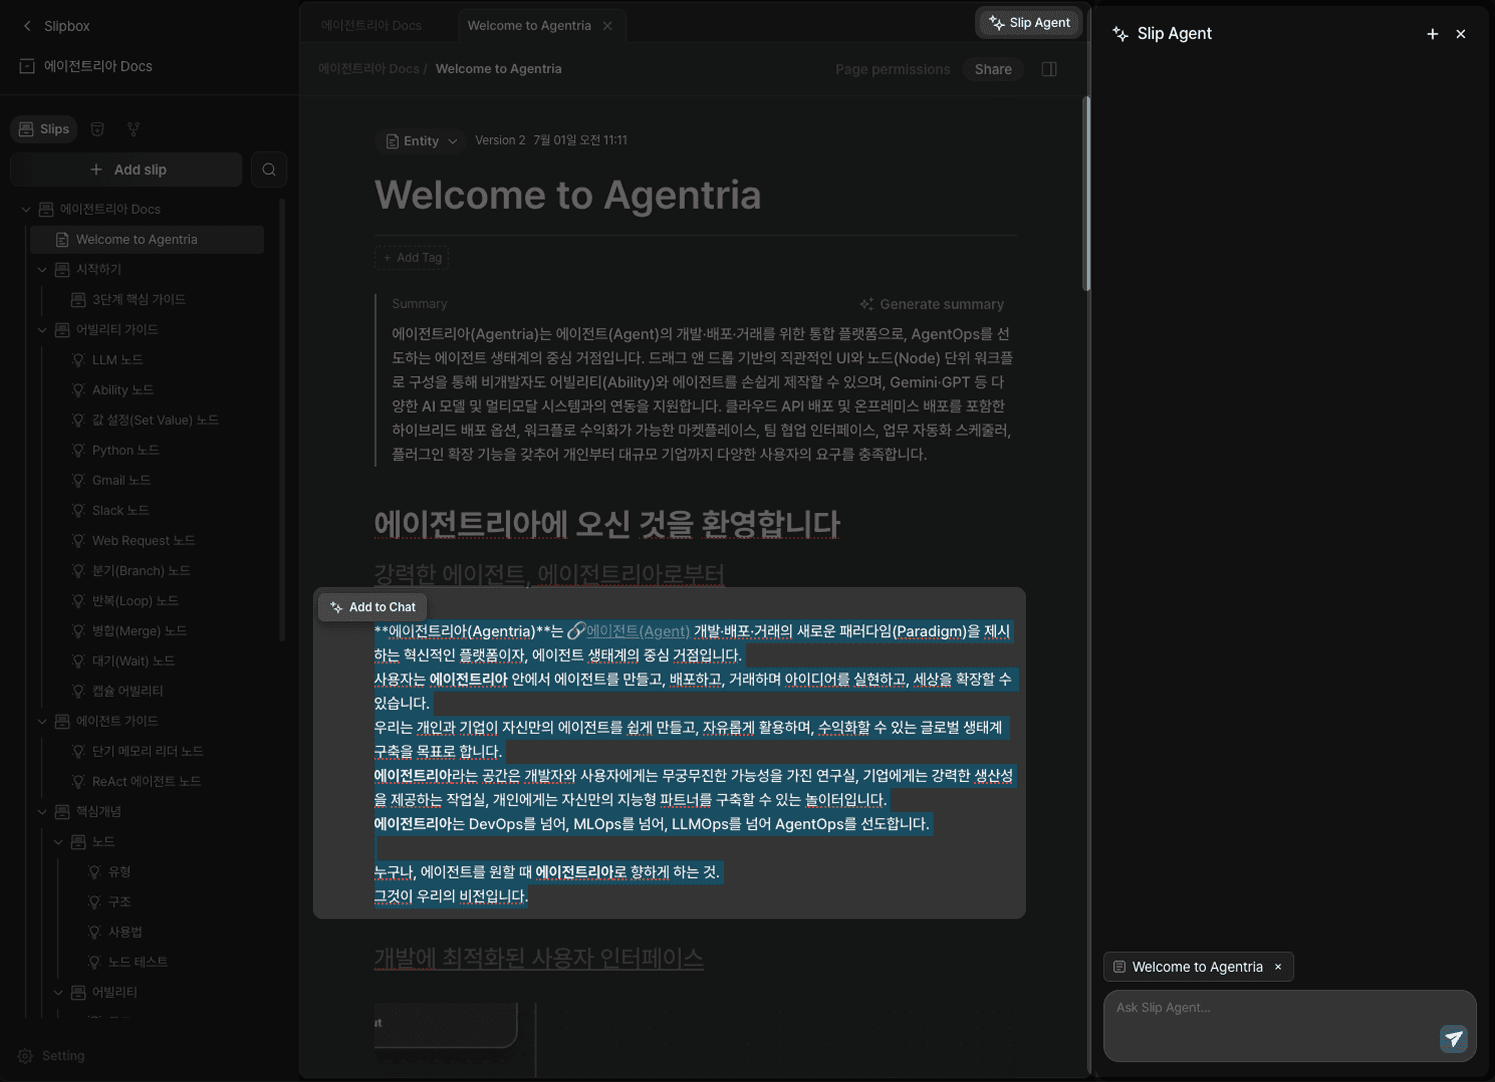
Task: Collapse the 노드 folder under 핵심개념
Action: [59, 842]
